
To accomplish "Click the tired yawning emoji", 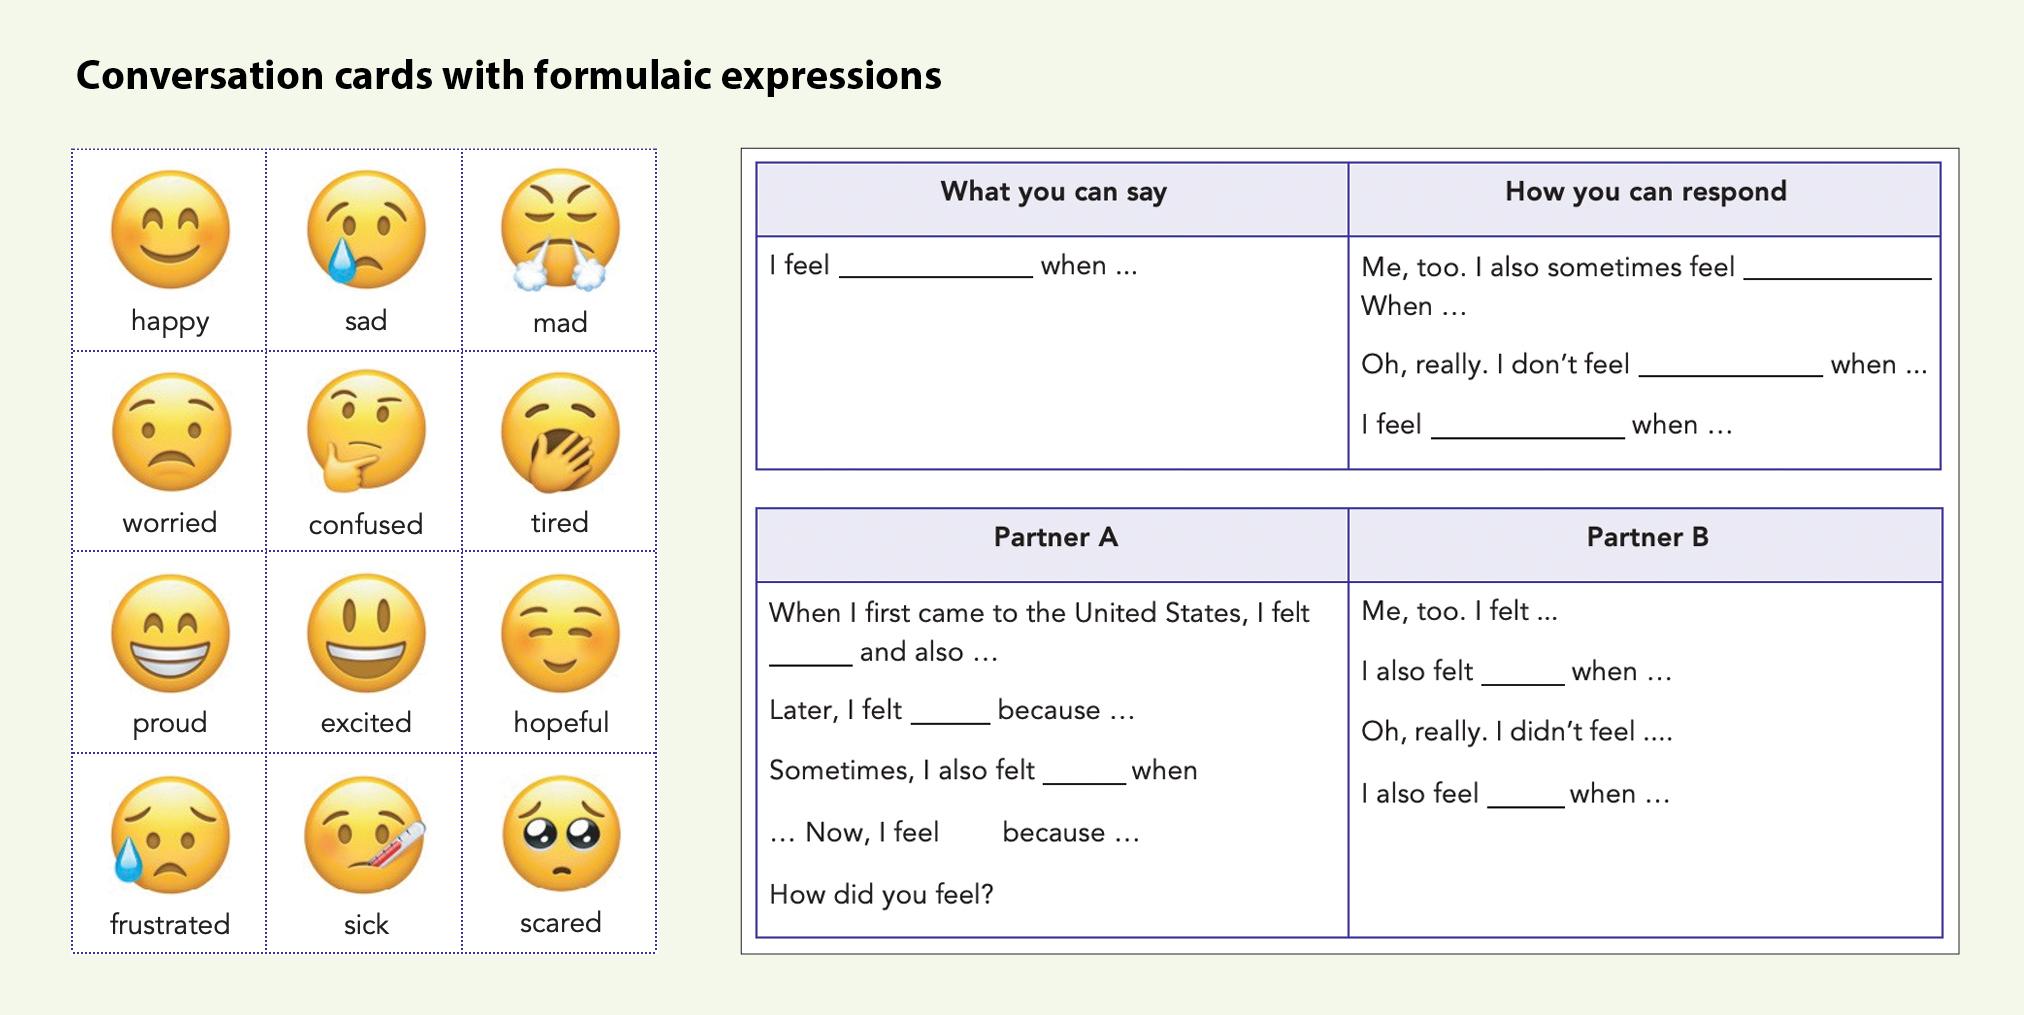I will tap(560, 432).
